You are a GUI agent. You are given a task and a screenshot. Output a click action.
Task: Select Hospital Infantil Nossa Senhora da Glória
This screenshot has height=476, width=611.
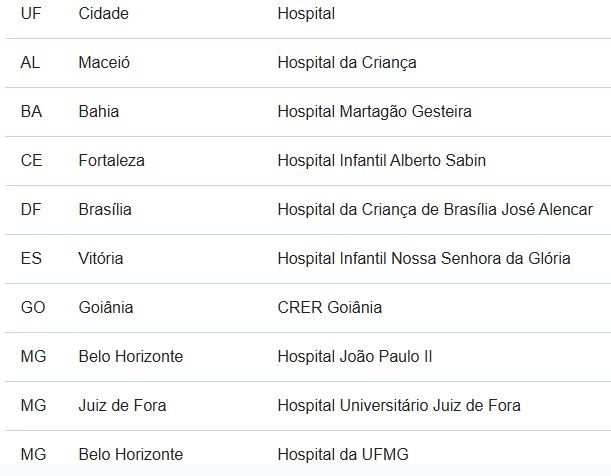click(424, 259)
